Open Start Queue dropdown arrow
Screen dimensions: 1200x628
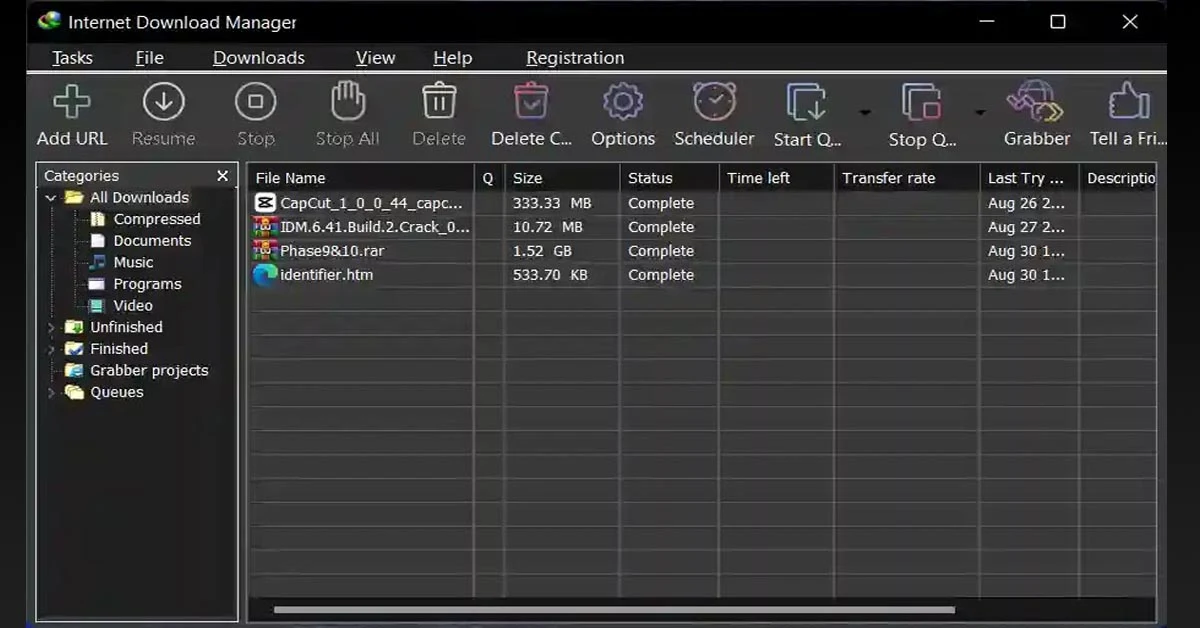click(x=865, y=112)
